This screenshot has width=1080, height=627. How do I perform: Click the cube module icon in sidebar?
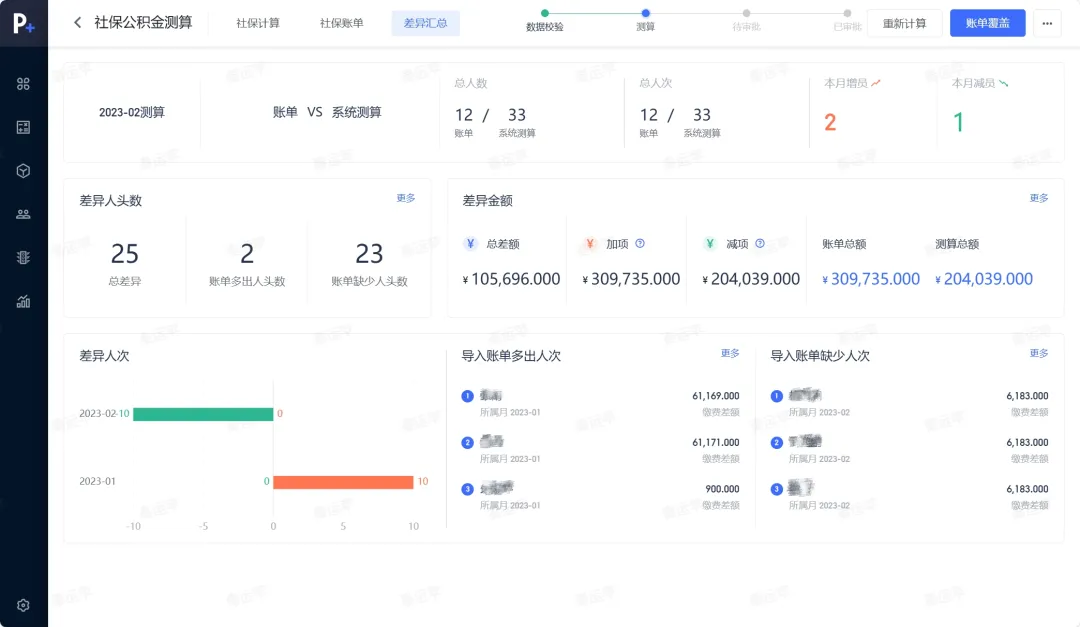coord(23,170)
